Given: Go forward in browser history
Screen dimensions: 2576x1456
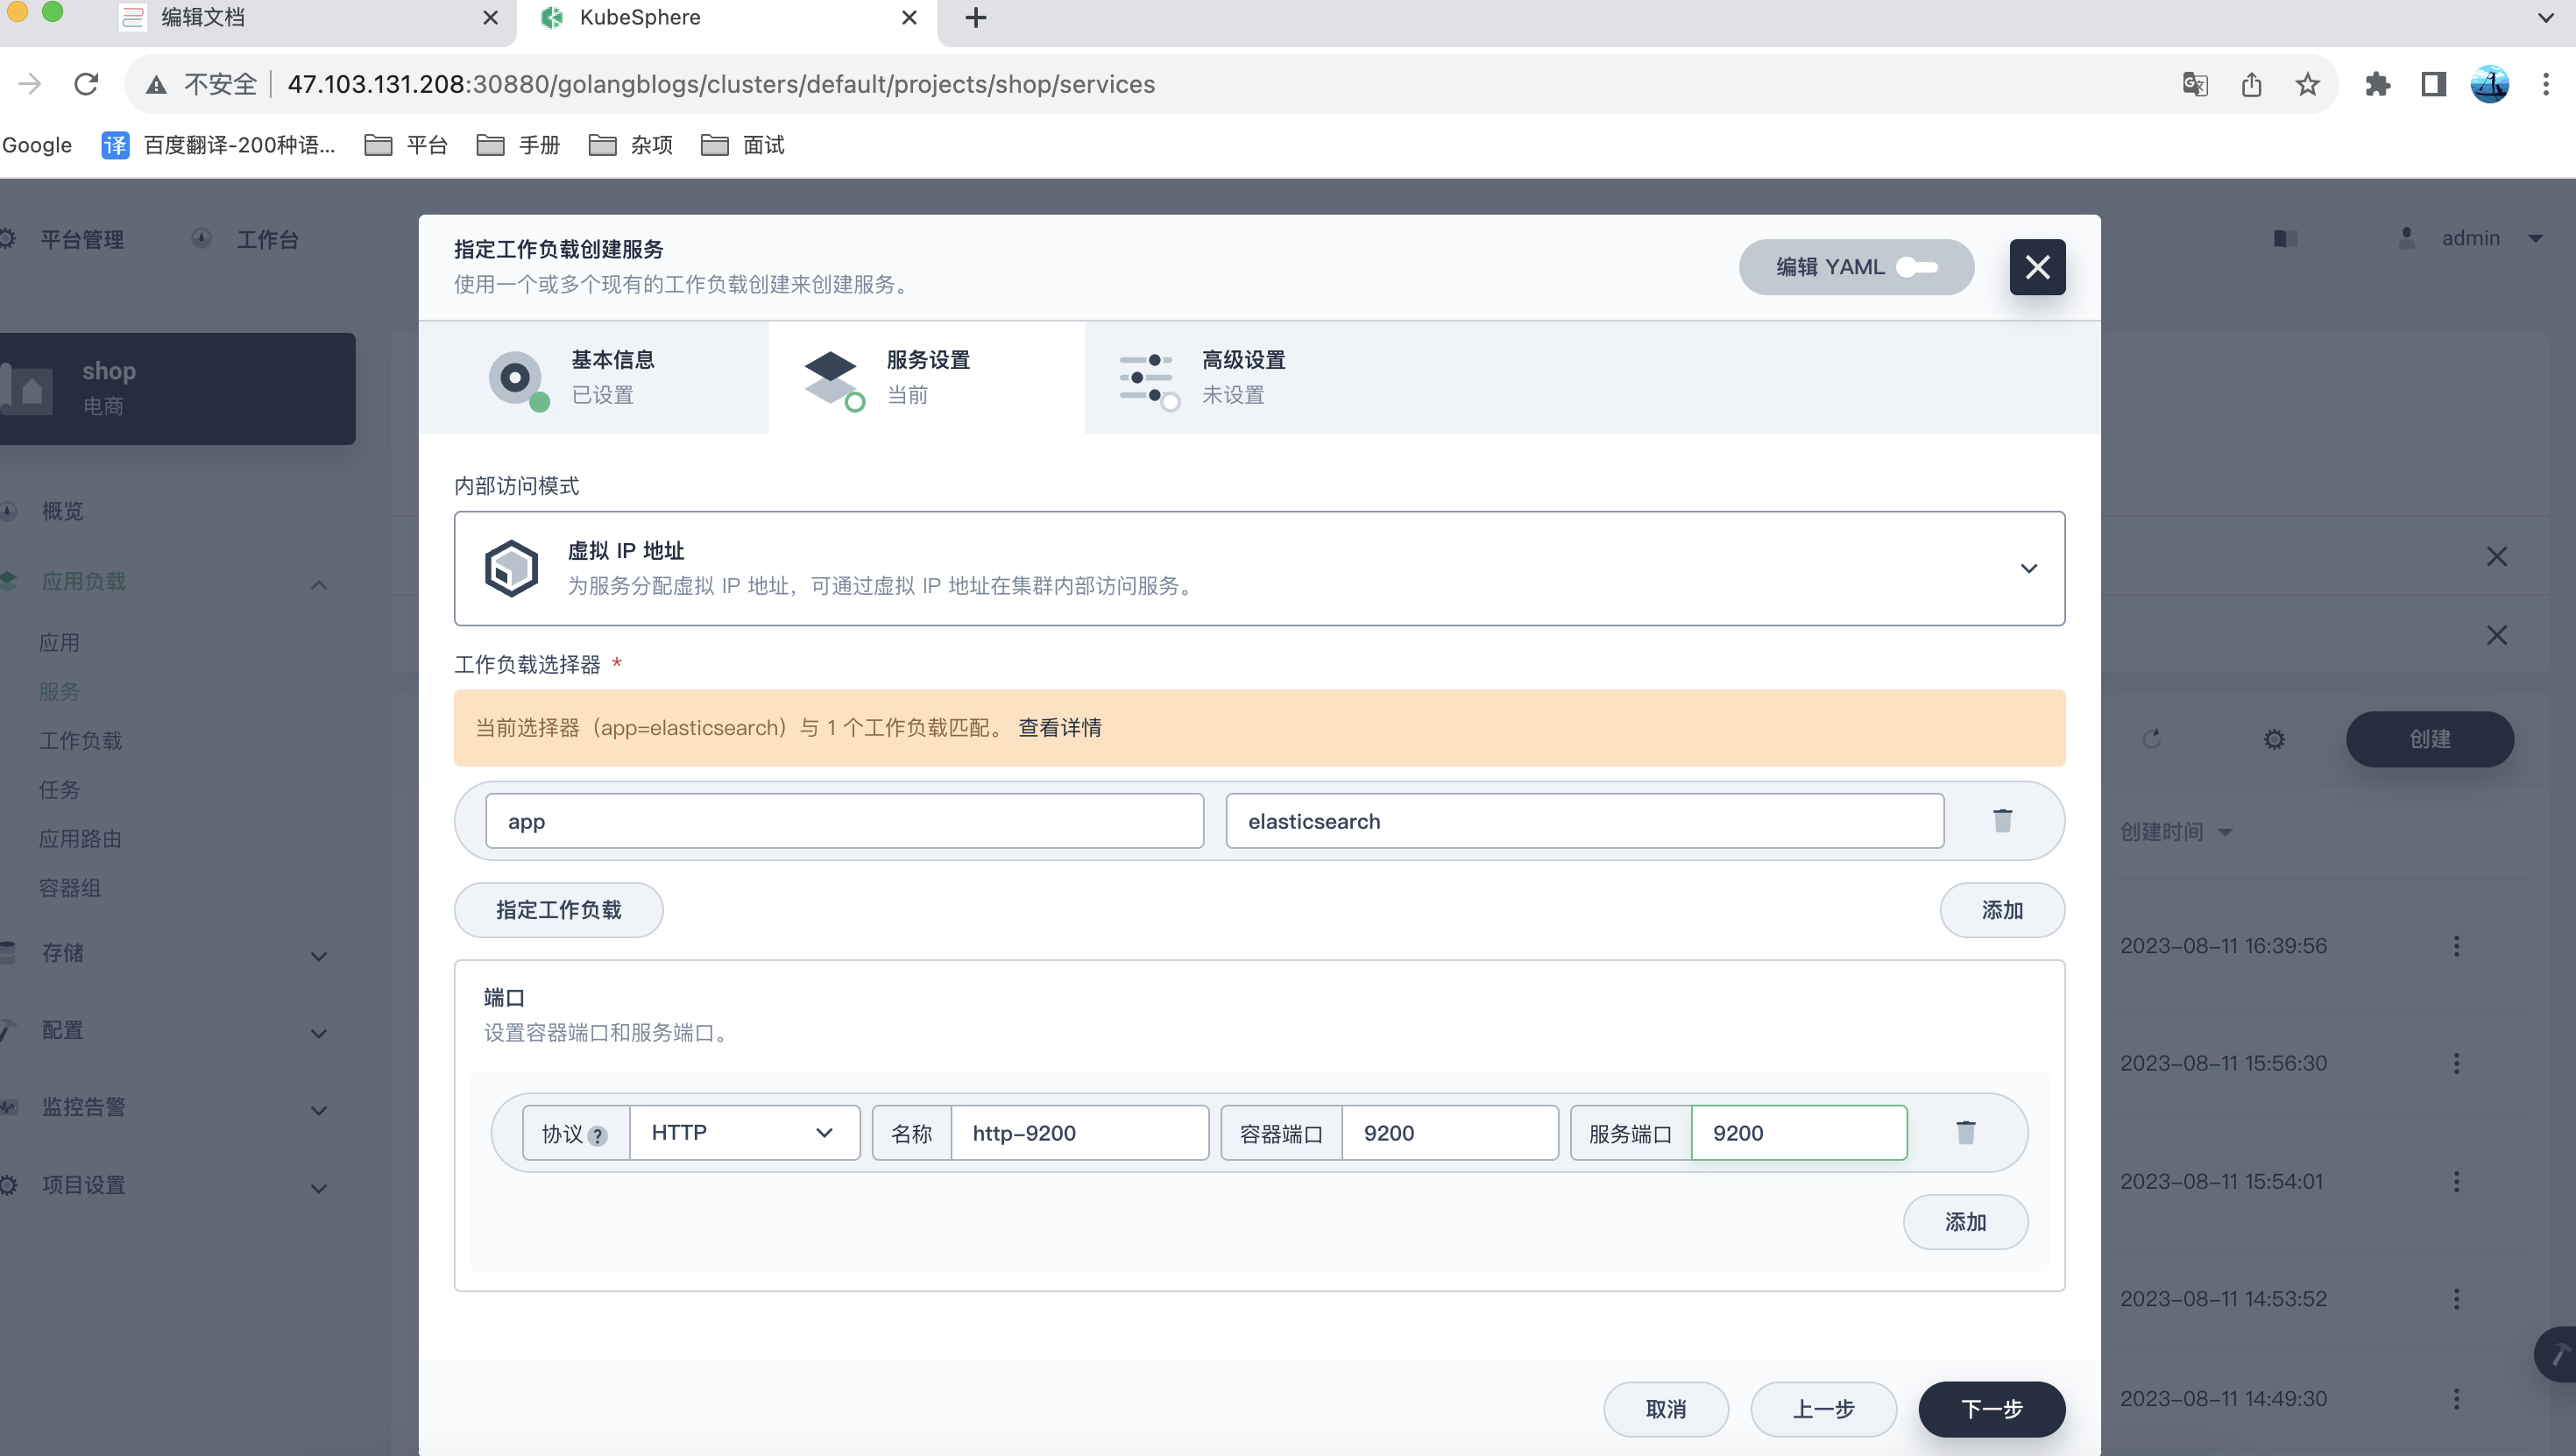Looking at the screenshot, I should pyautogui.click(x=29, y=84).
